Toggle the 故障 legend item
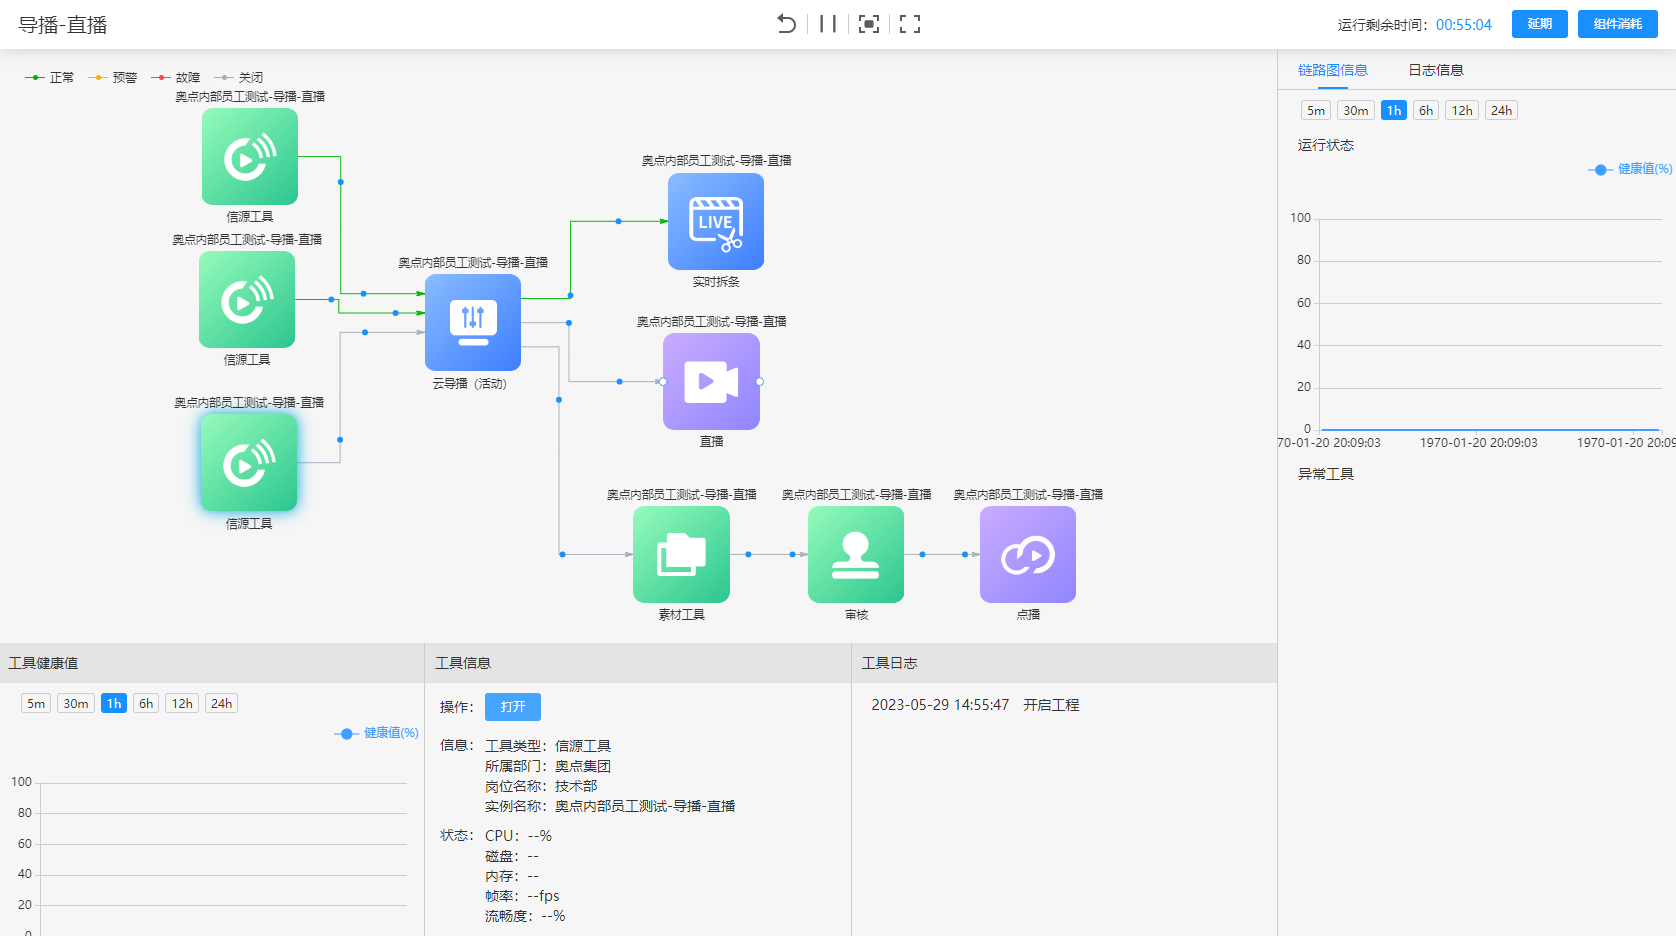This screenshot has height=936, width=1676. tap(176, 77)
